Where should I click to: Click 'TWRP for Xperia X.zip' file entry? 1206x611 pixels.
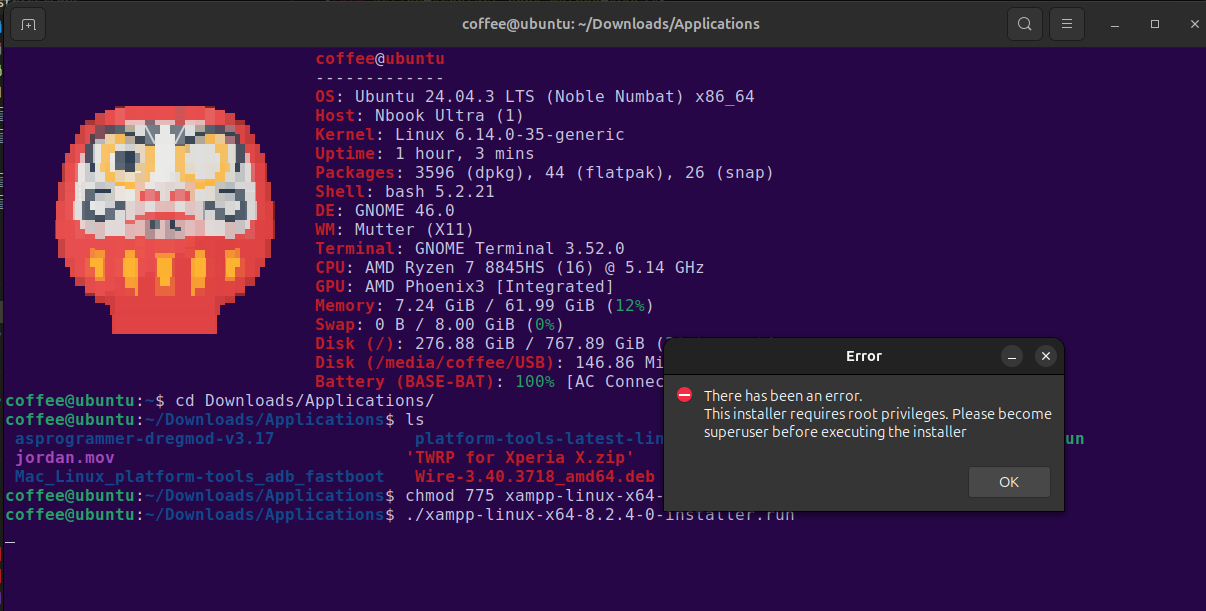[x=520, y=457]
